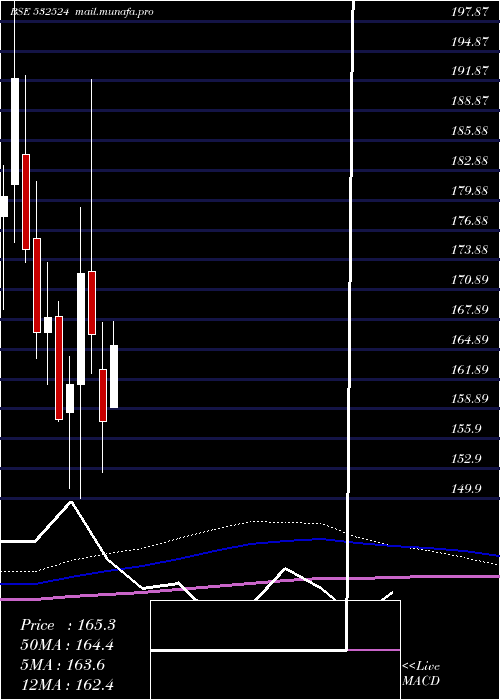
Task: Click the 149.9 price axis label
Action: point(467,488)
